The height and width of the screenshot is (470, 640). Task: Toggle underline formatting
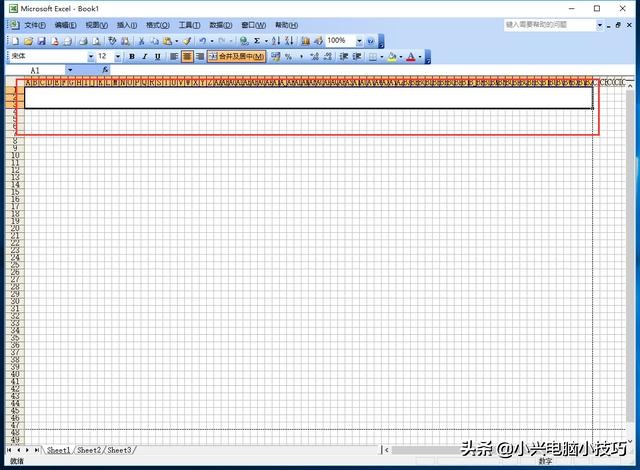[x=158, y=56]
